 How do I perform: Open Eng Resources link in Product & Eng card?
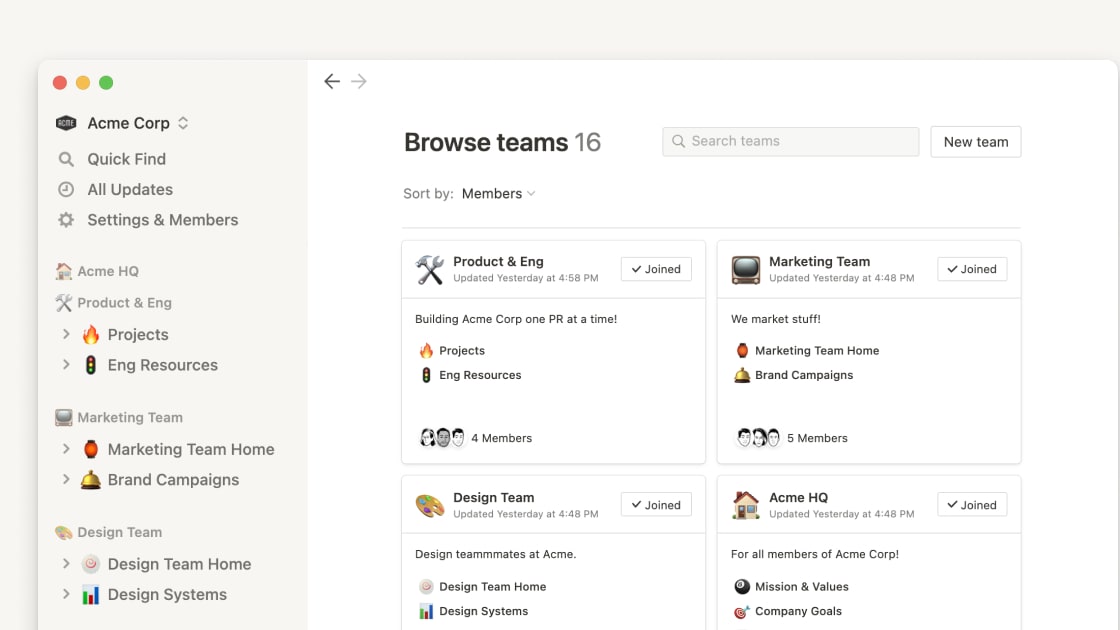(480, 375)
